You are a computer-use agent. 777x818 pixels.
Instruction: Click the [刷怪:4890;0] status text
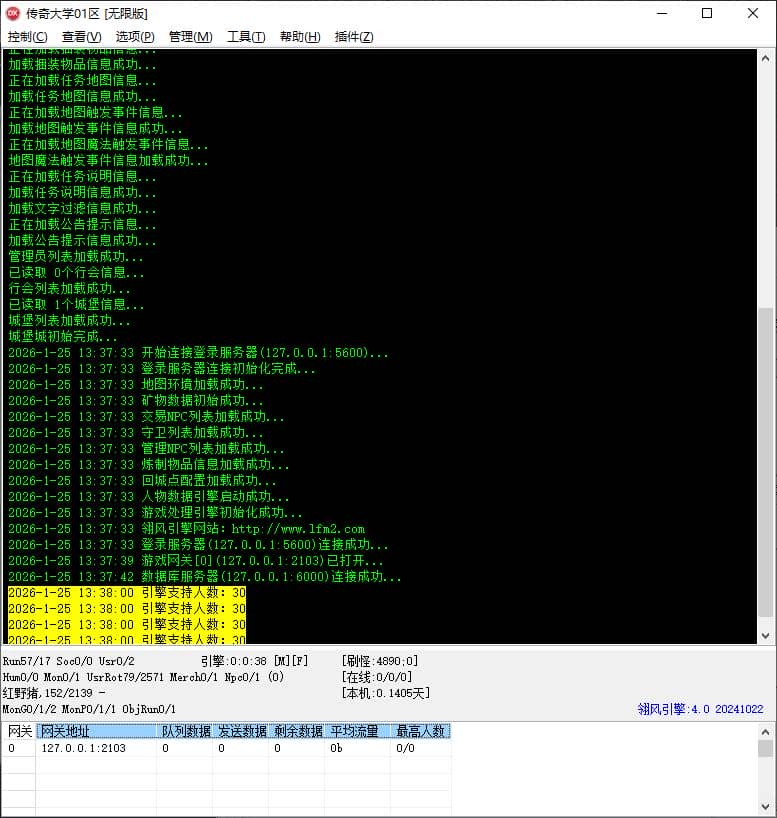coord(380,661)
